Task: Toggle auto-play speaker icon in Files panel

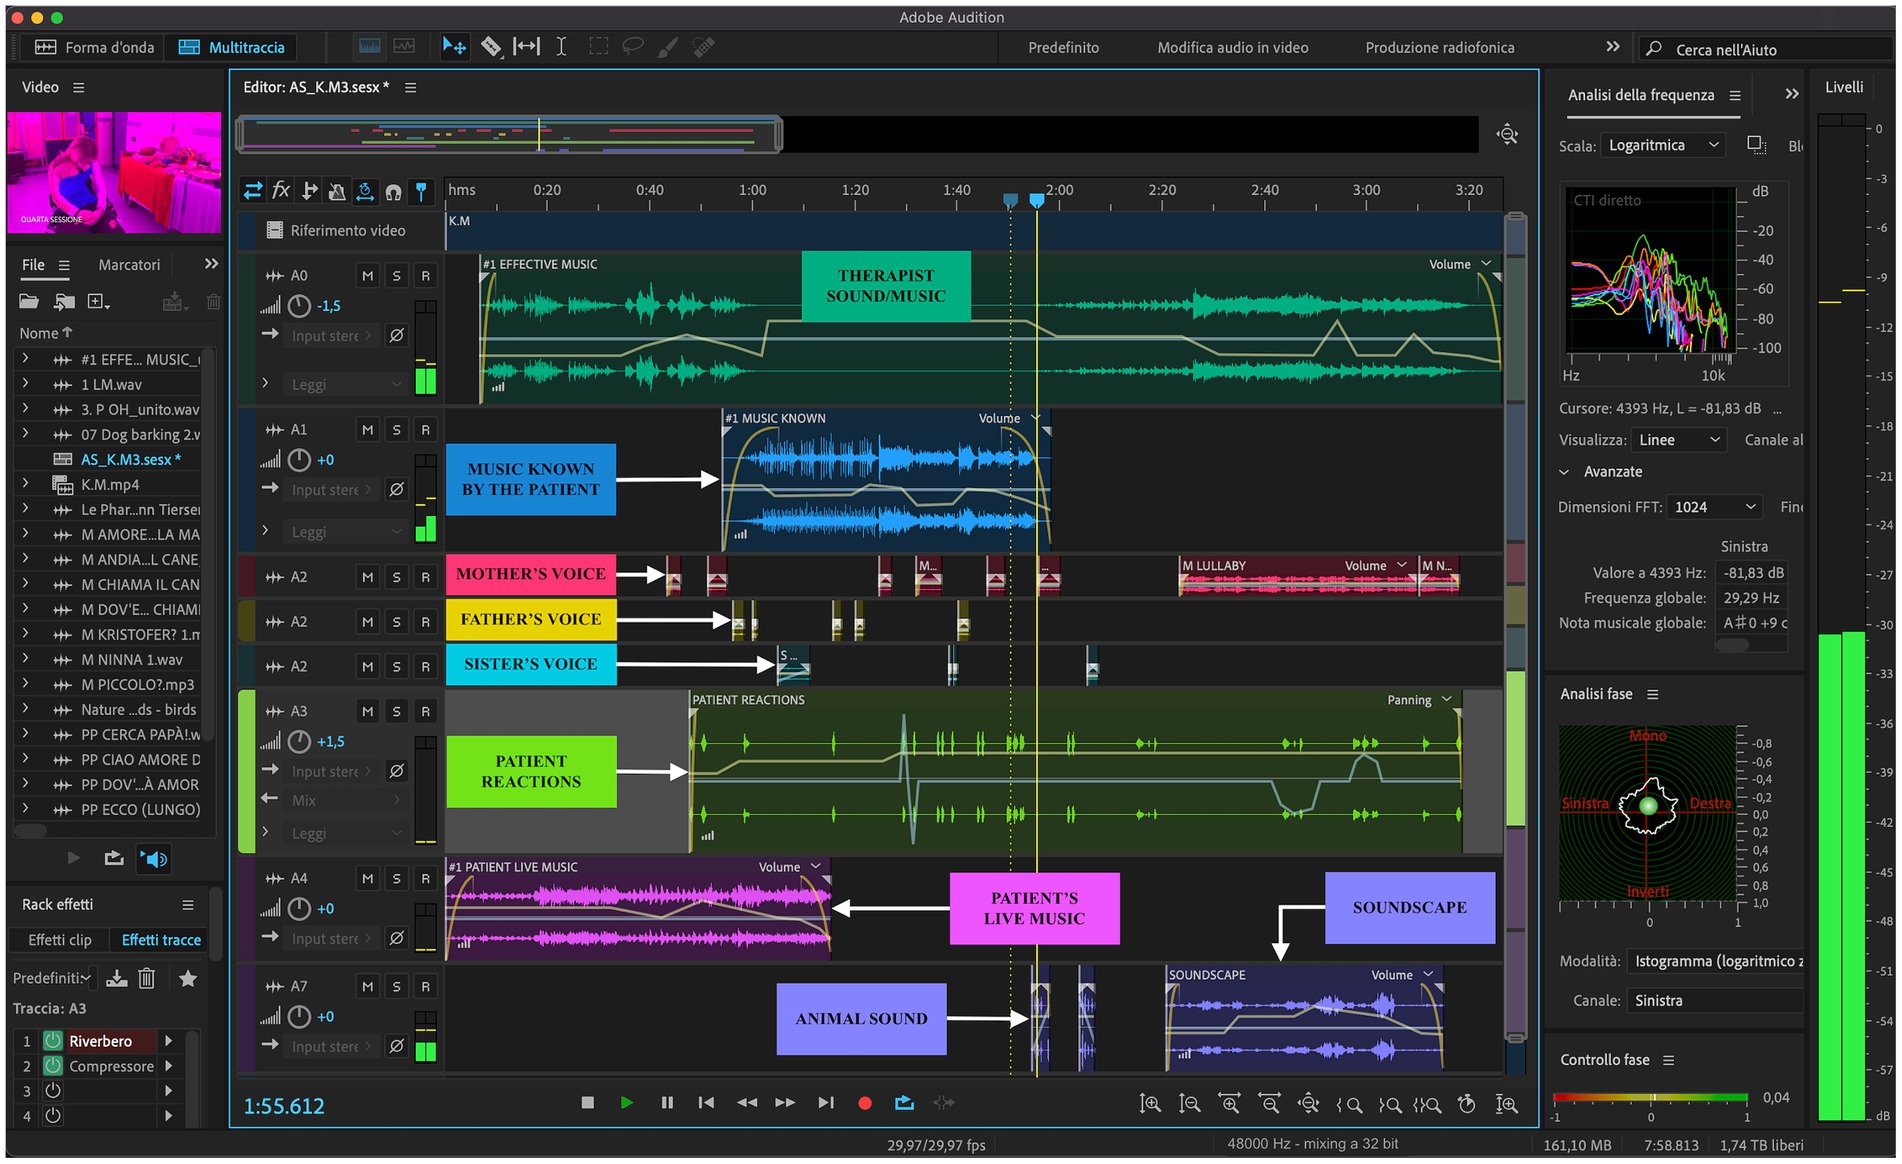Action: coord(153,858)
